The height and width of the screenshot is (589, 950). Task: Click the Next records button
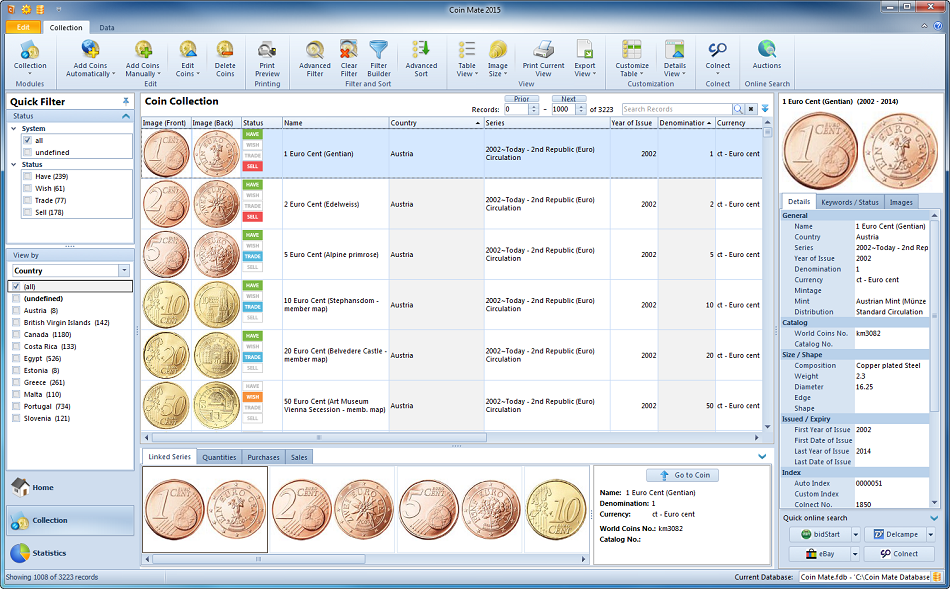coord(568,99)
